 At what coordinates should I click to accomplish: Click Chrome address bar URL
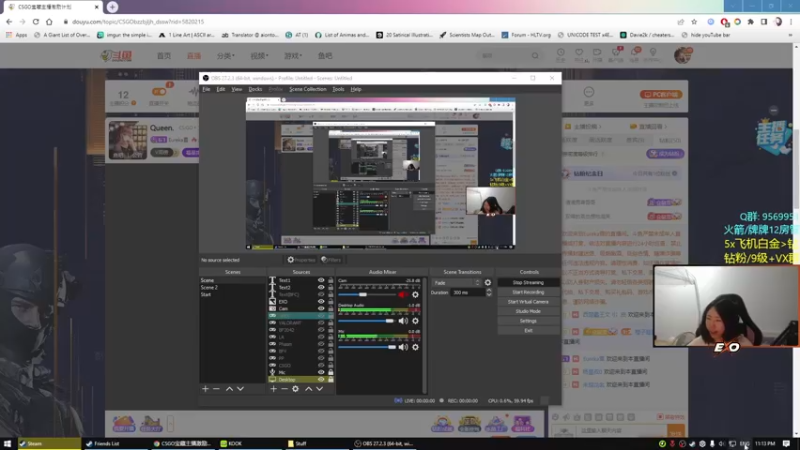[138, 22]
